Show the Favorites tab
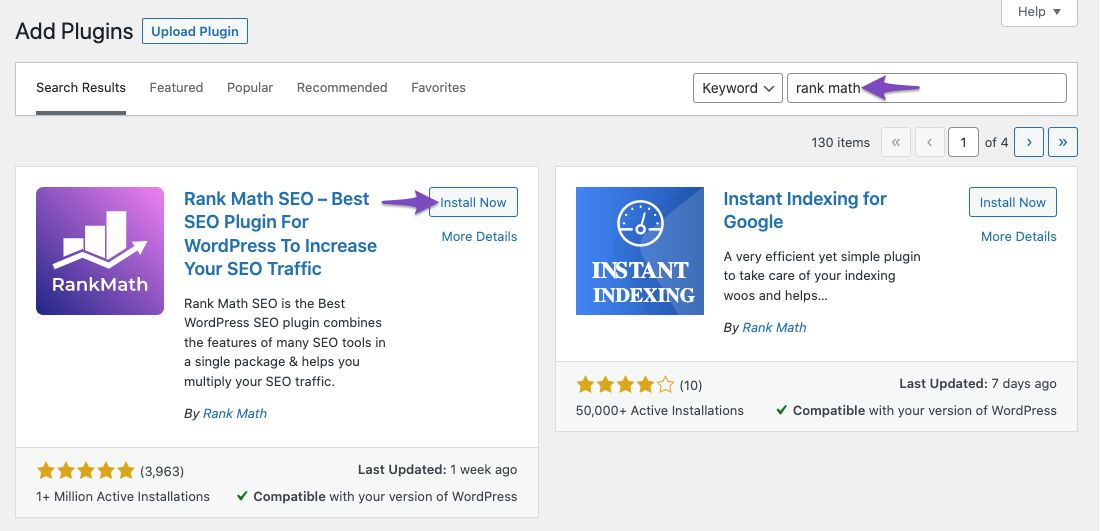 (438, 88)
